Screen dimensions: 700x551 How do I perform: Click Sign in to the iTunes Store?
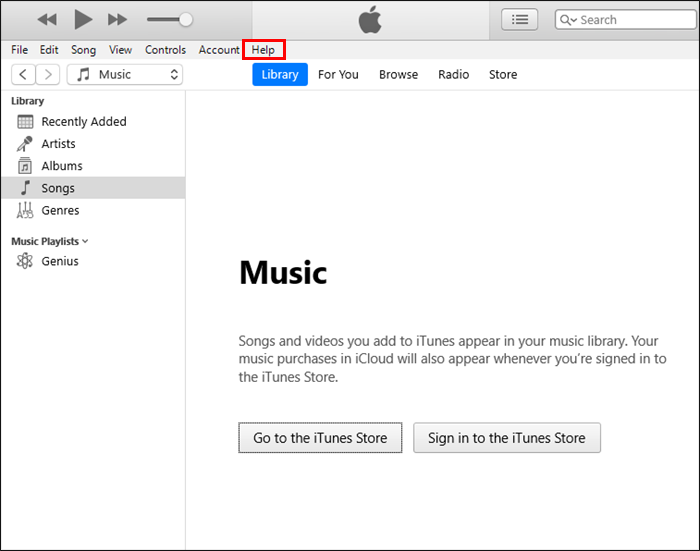507,438
